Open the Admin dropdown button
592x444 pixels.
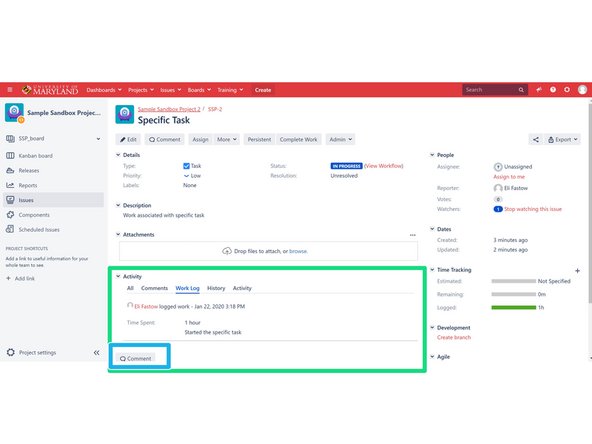coord(341,139)
